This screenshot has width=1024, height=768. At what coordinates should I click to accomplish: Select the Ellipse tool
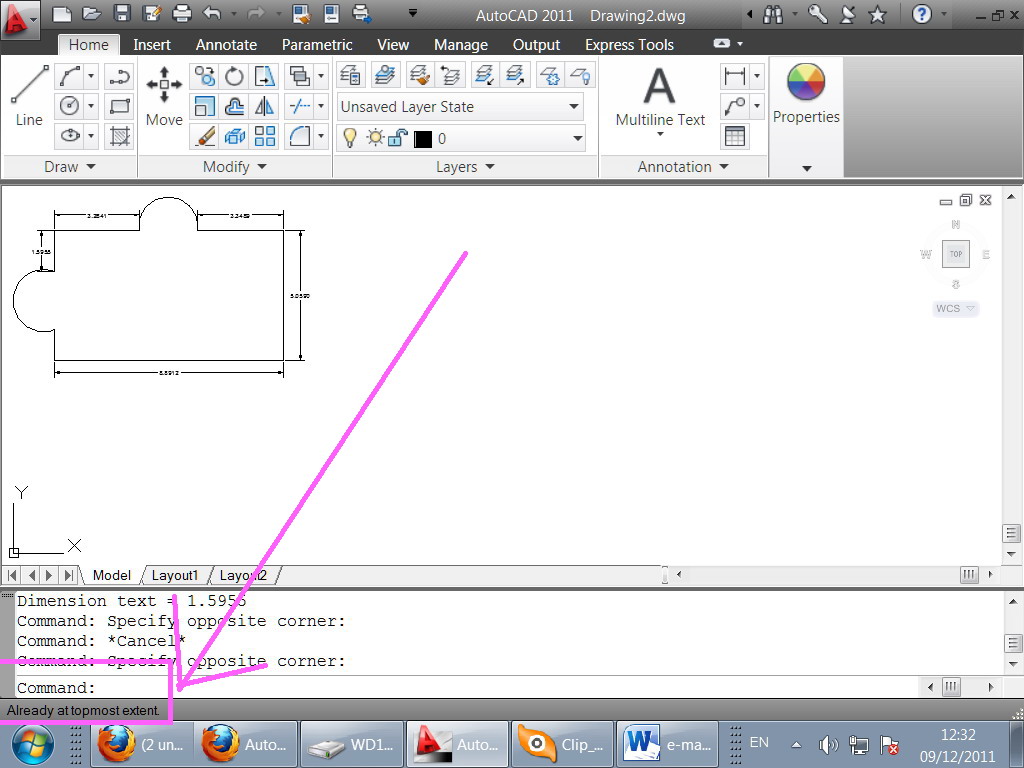[x=70, y=136]
